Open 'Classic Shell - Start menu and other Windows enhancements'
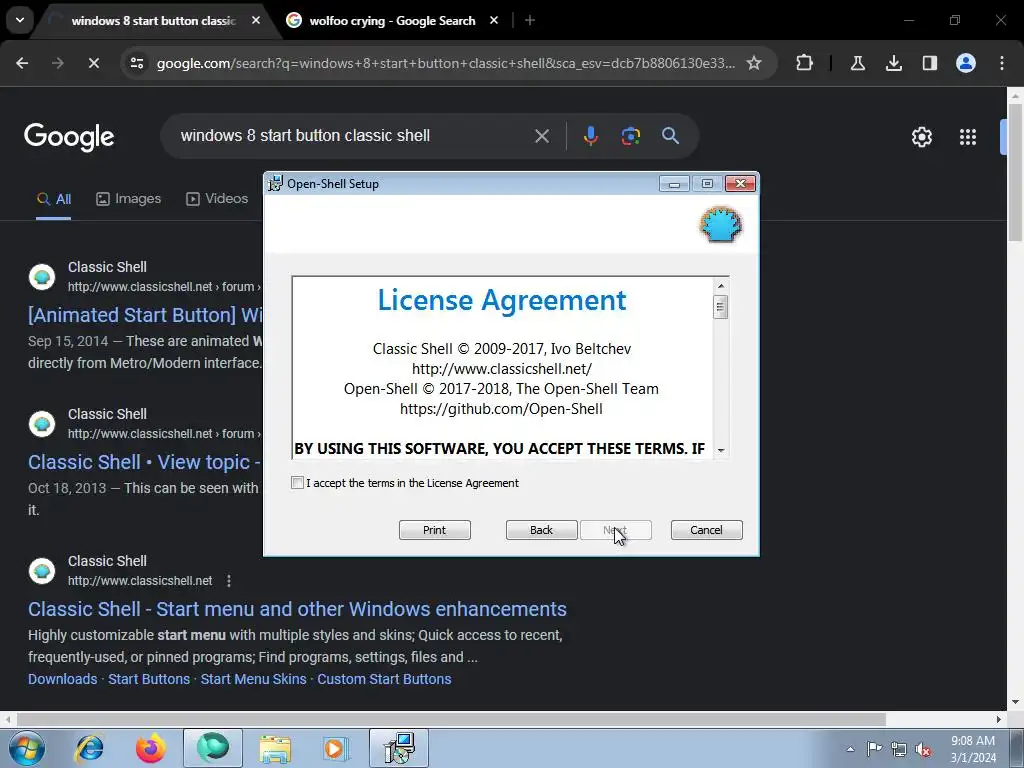1024x768 pixels. (297, 609)
